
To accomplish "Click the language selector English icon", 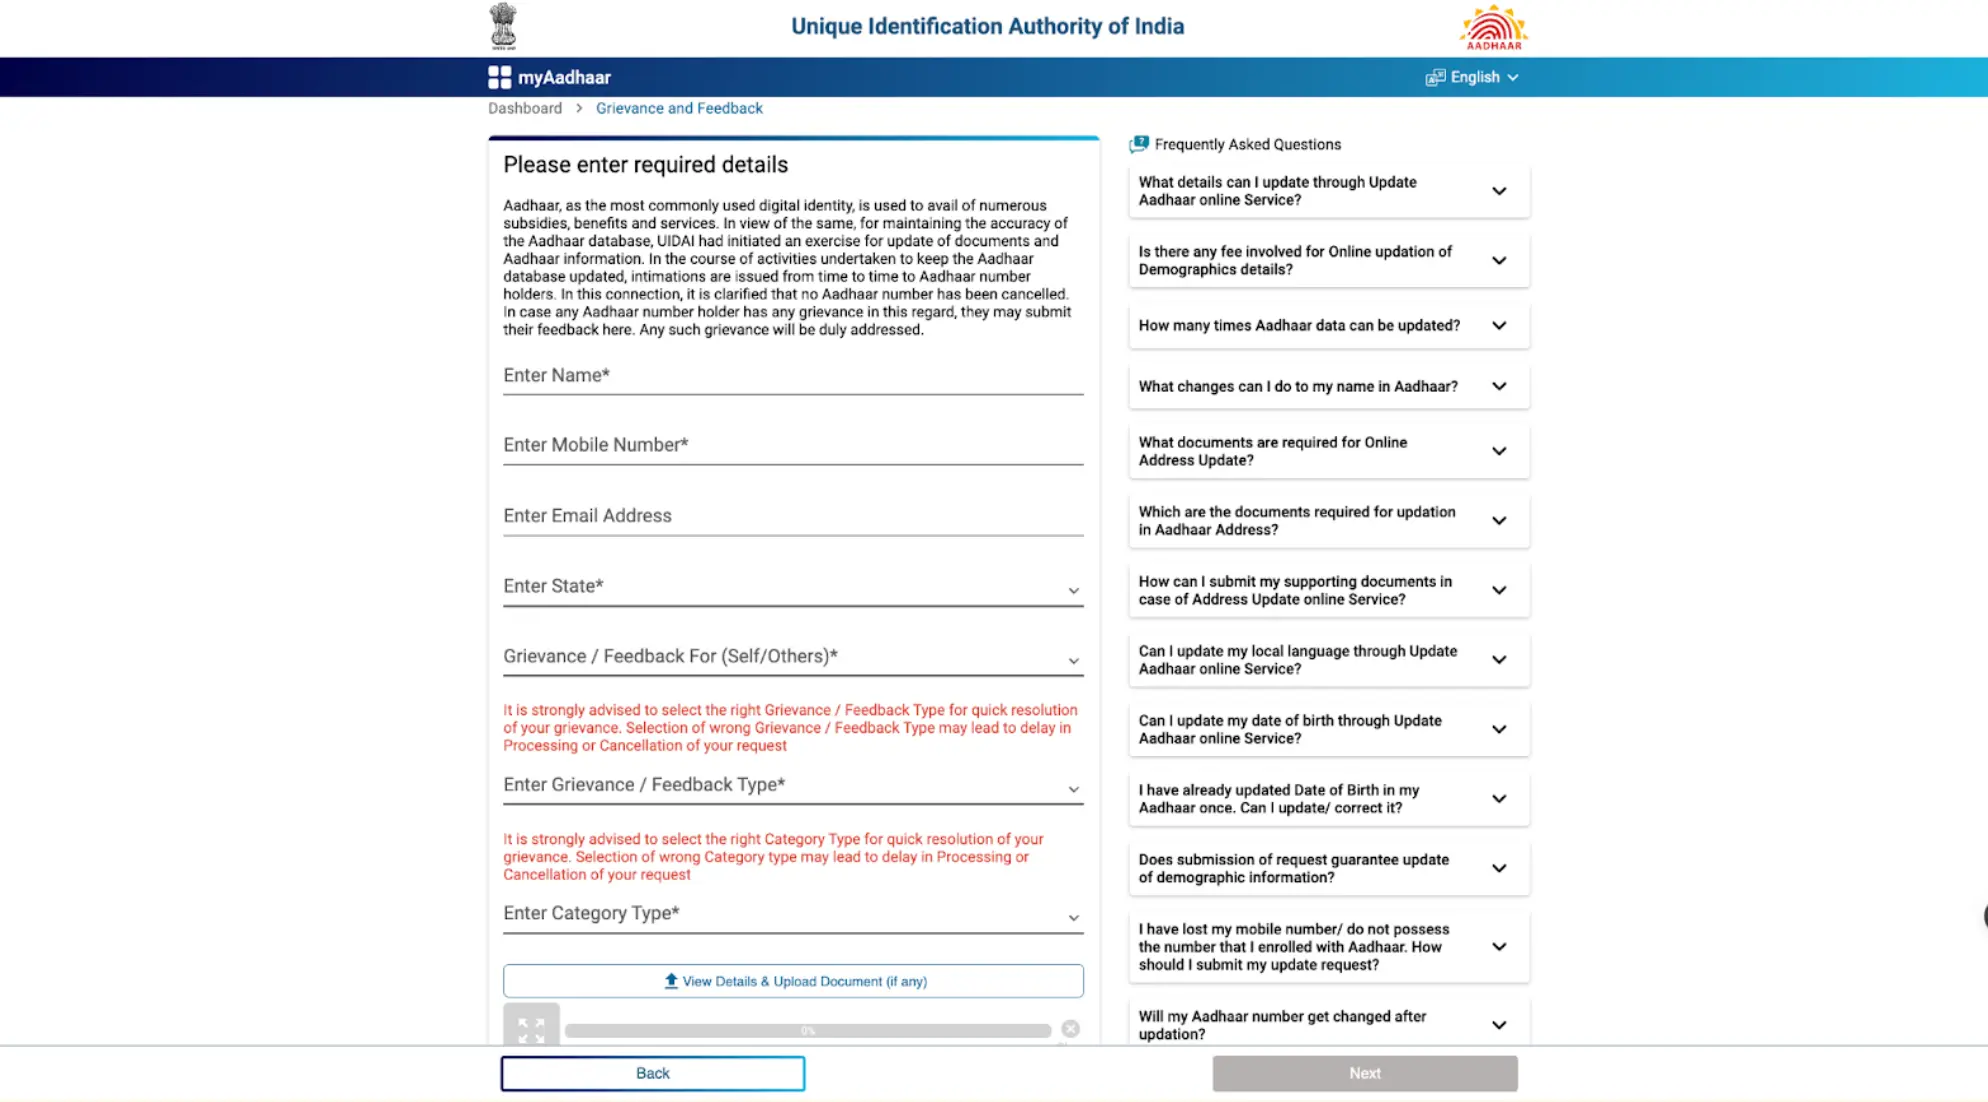I will (1433, 77).
